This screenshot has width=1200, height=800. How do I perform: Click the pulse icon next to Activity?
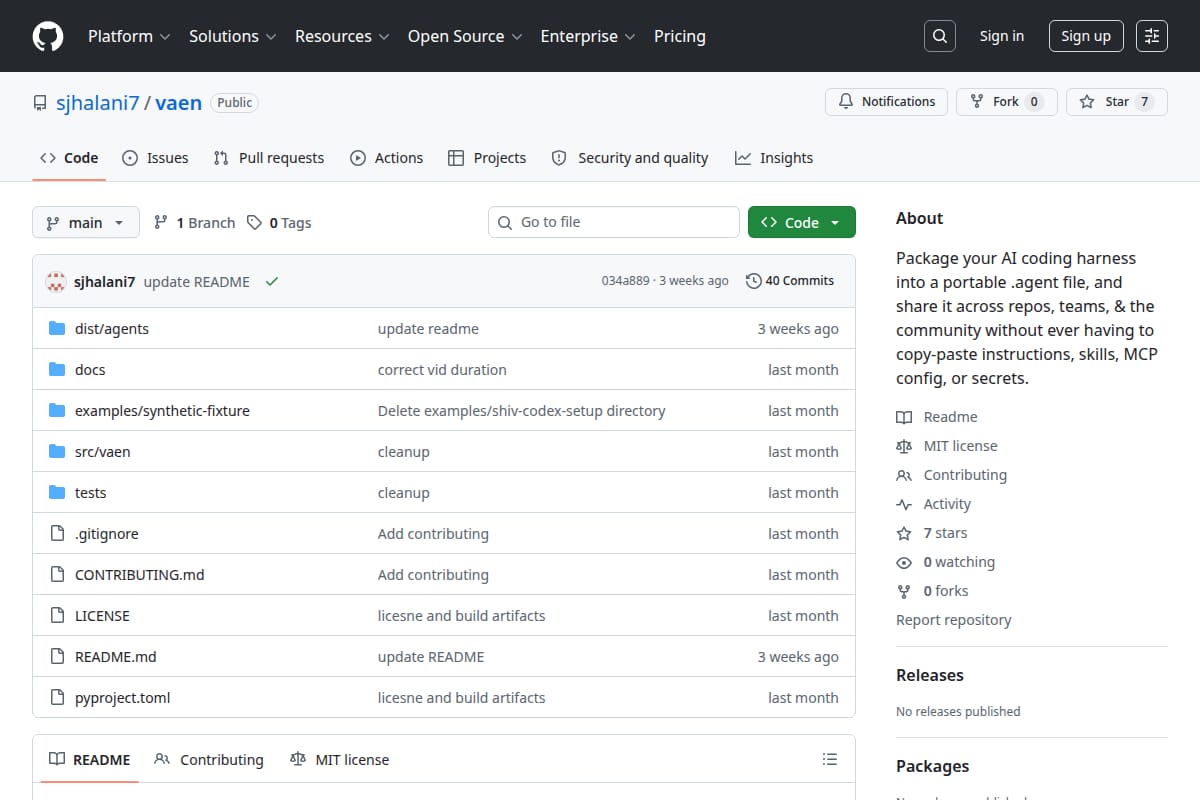tap(904, 504)
